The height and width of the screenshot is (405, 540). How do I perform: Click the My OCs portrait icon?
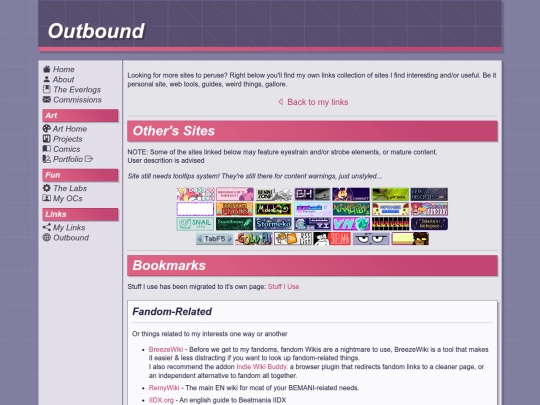tap(46, 198)
